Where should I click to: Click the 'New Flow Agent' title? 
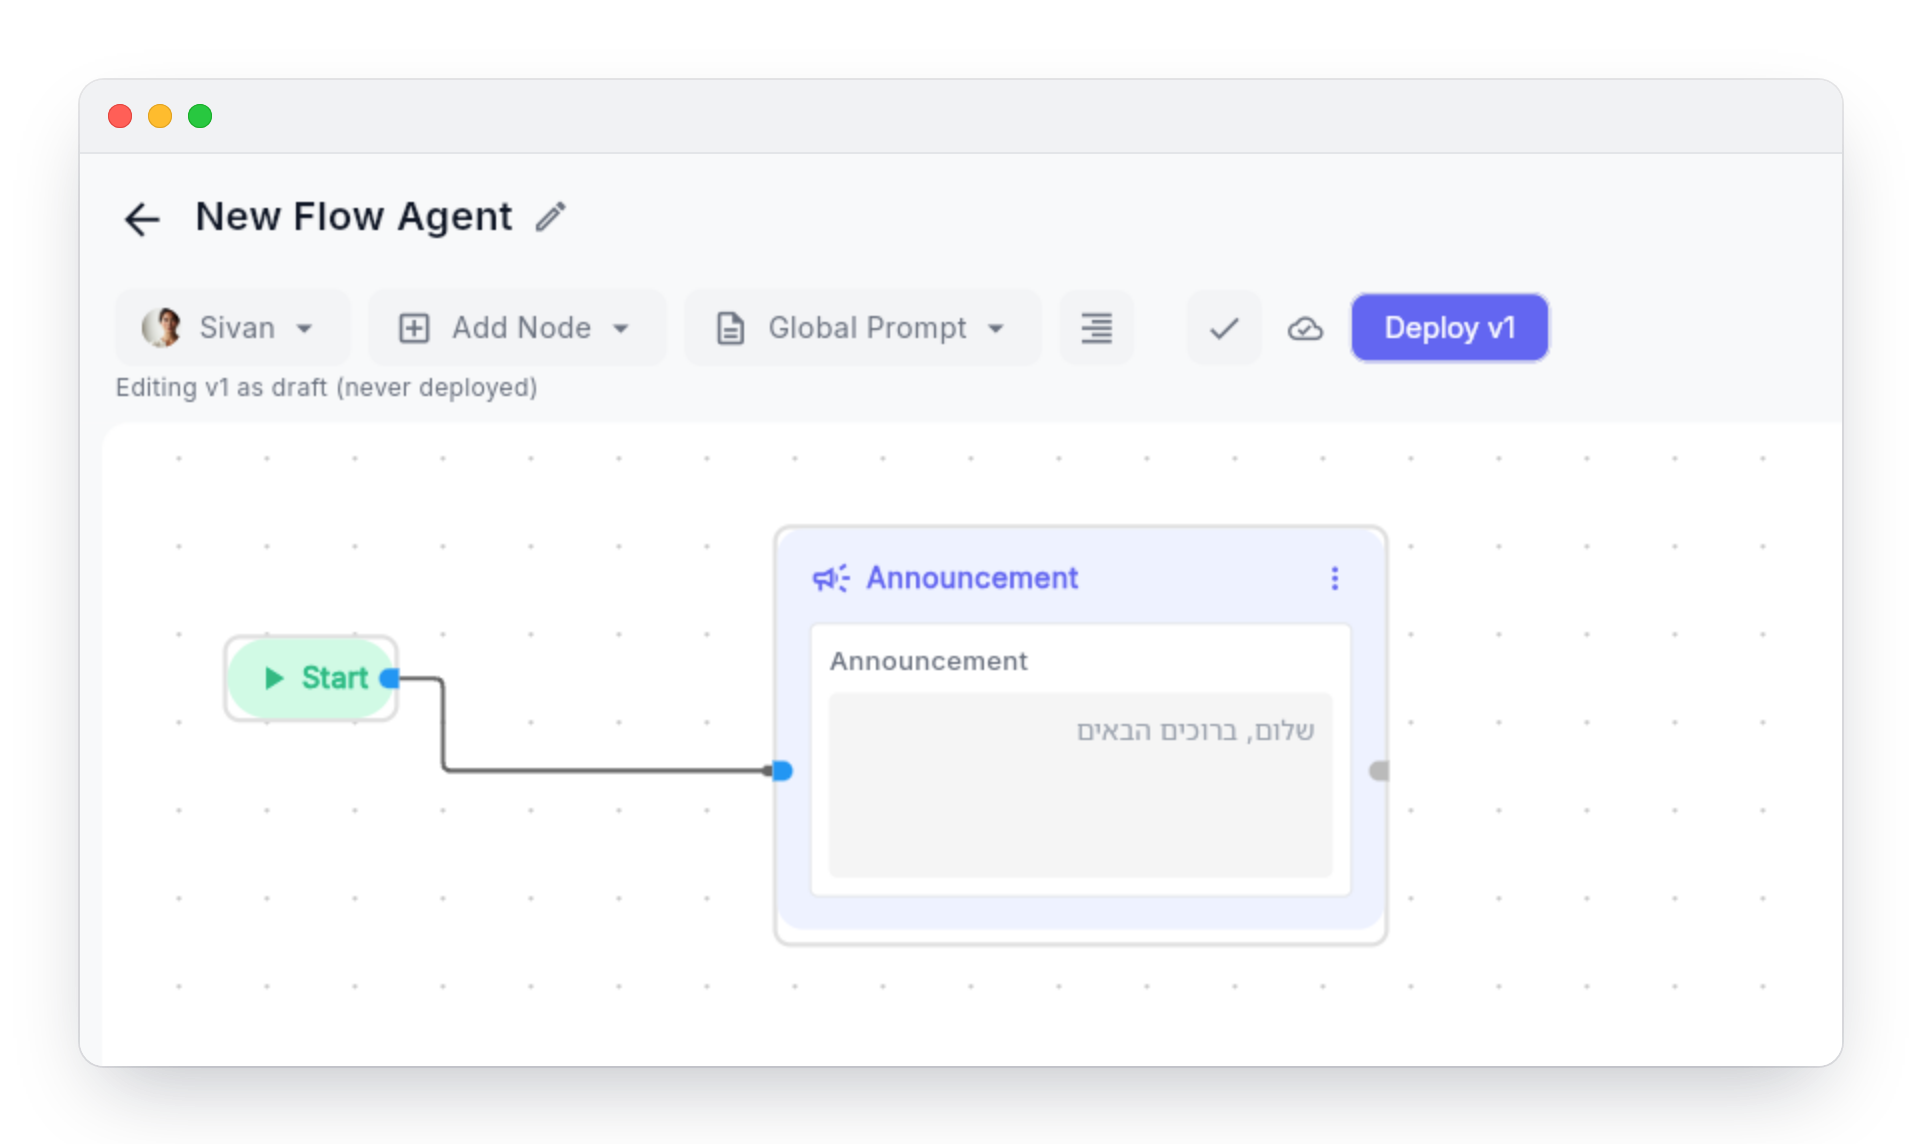tap(353, 217)
